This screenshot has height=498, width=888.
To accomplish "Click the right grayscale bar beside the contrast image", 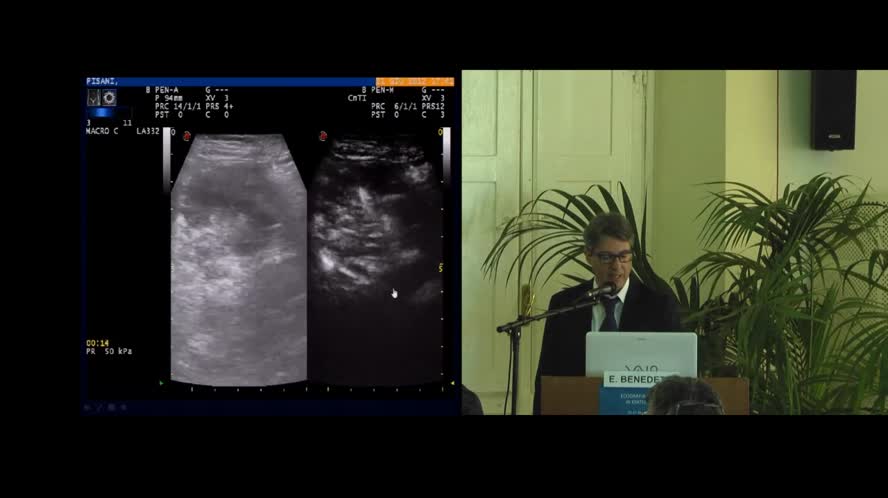I will tap(446, 160).
